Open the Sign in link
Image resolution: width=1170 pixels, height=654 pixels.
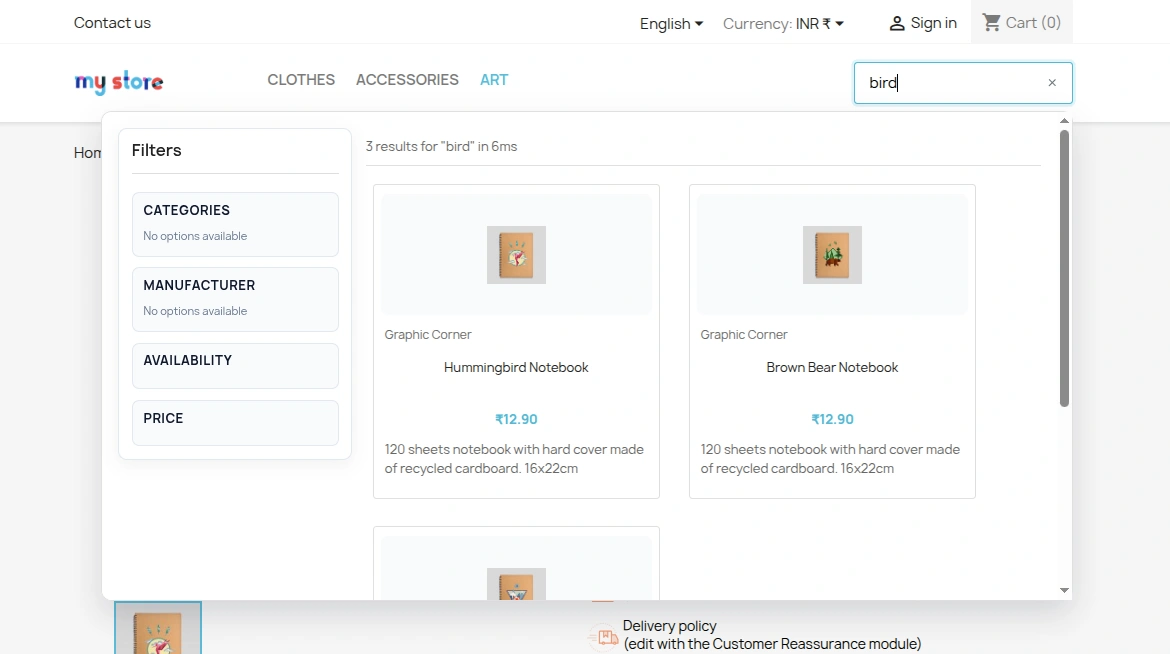[923, 23]
